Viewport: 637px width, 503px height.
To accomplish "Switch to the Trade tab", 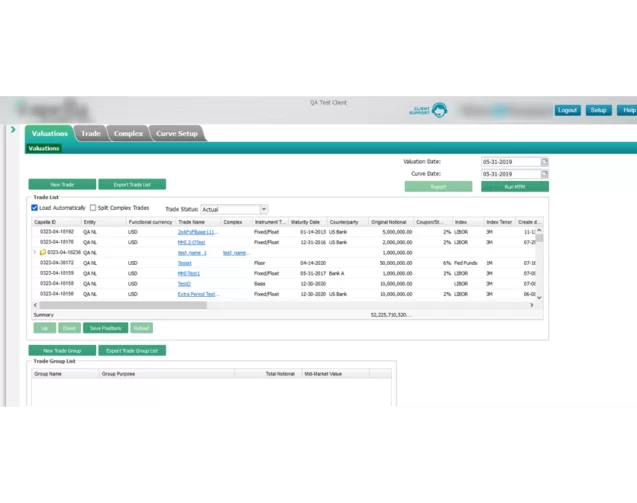I will click(x=91, y=133).
